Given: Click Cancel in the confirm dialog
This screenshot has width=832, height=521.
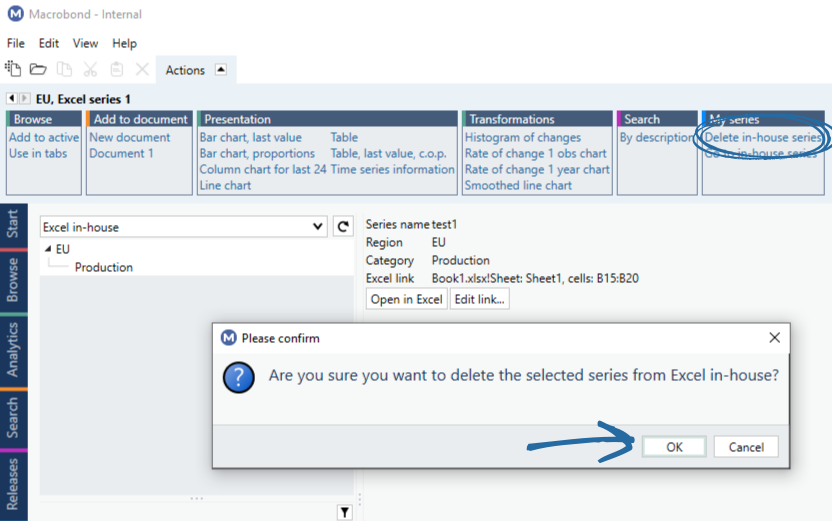Looking at the screenshot, I should pos(746,447).
